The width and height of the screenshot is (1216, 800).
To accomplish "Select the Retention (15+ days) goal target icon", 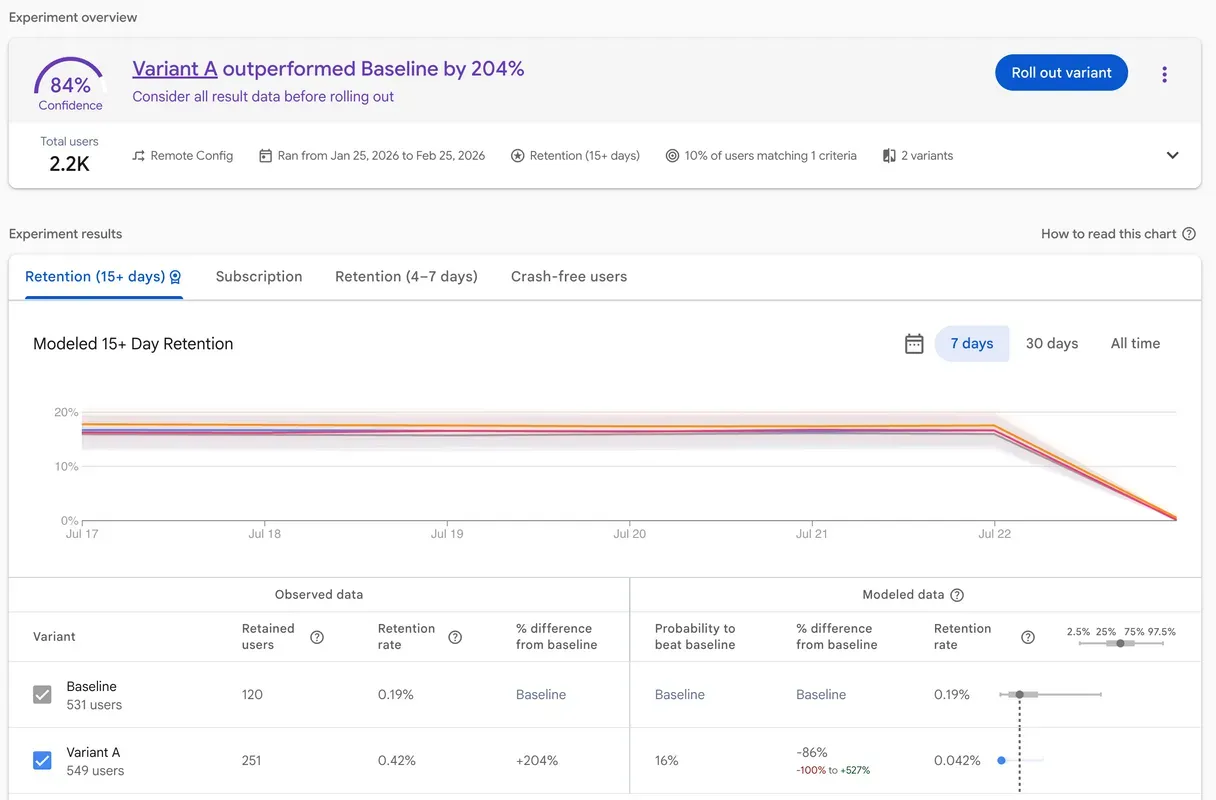I will [517, 155].
